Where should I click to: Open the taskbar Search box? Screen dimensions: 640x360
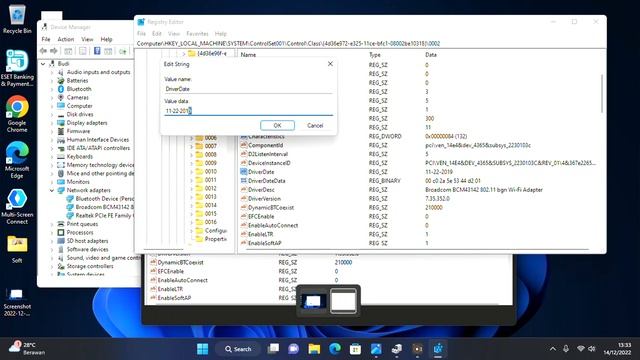click(238, 349)
